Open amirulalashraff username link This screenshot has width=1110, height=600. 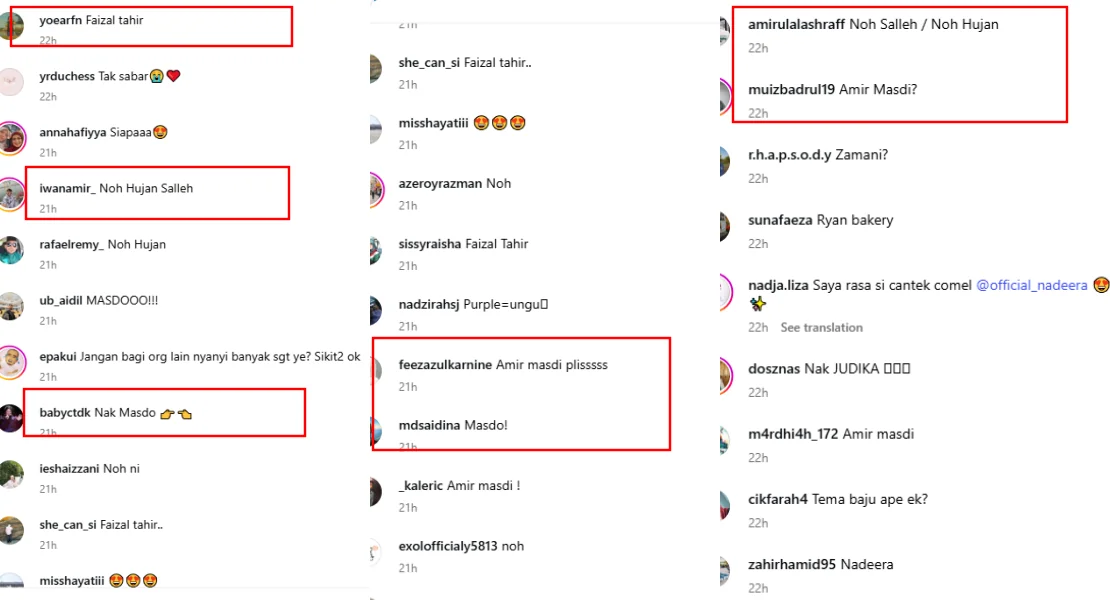(x=796, y=24)
